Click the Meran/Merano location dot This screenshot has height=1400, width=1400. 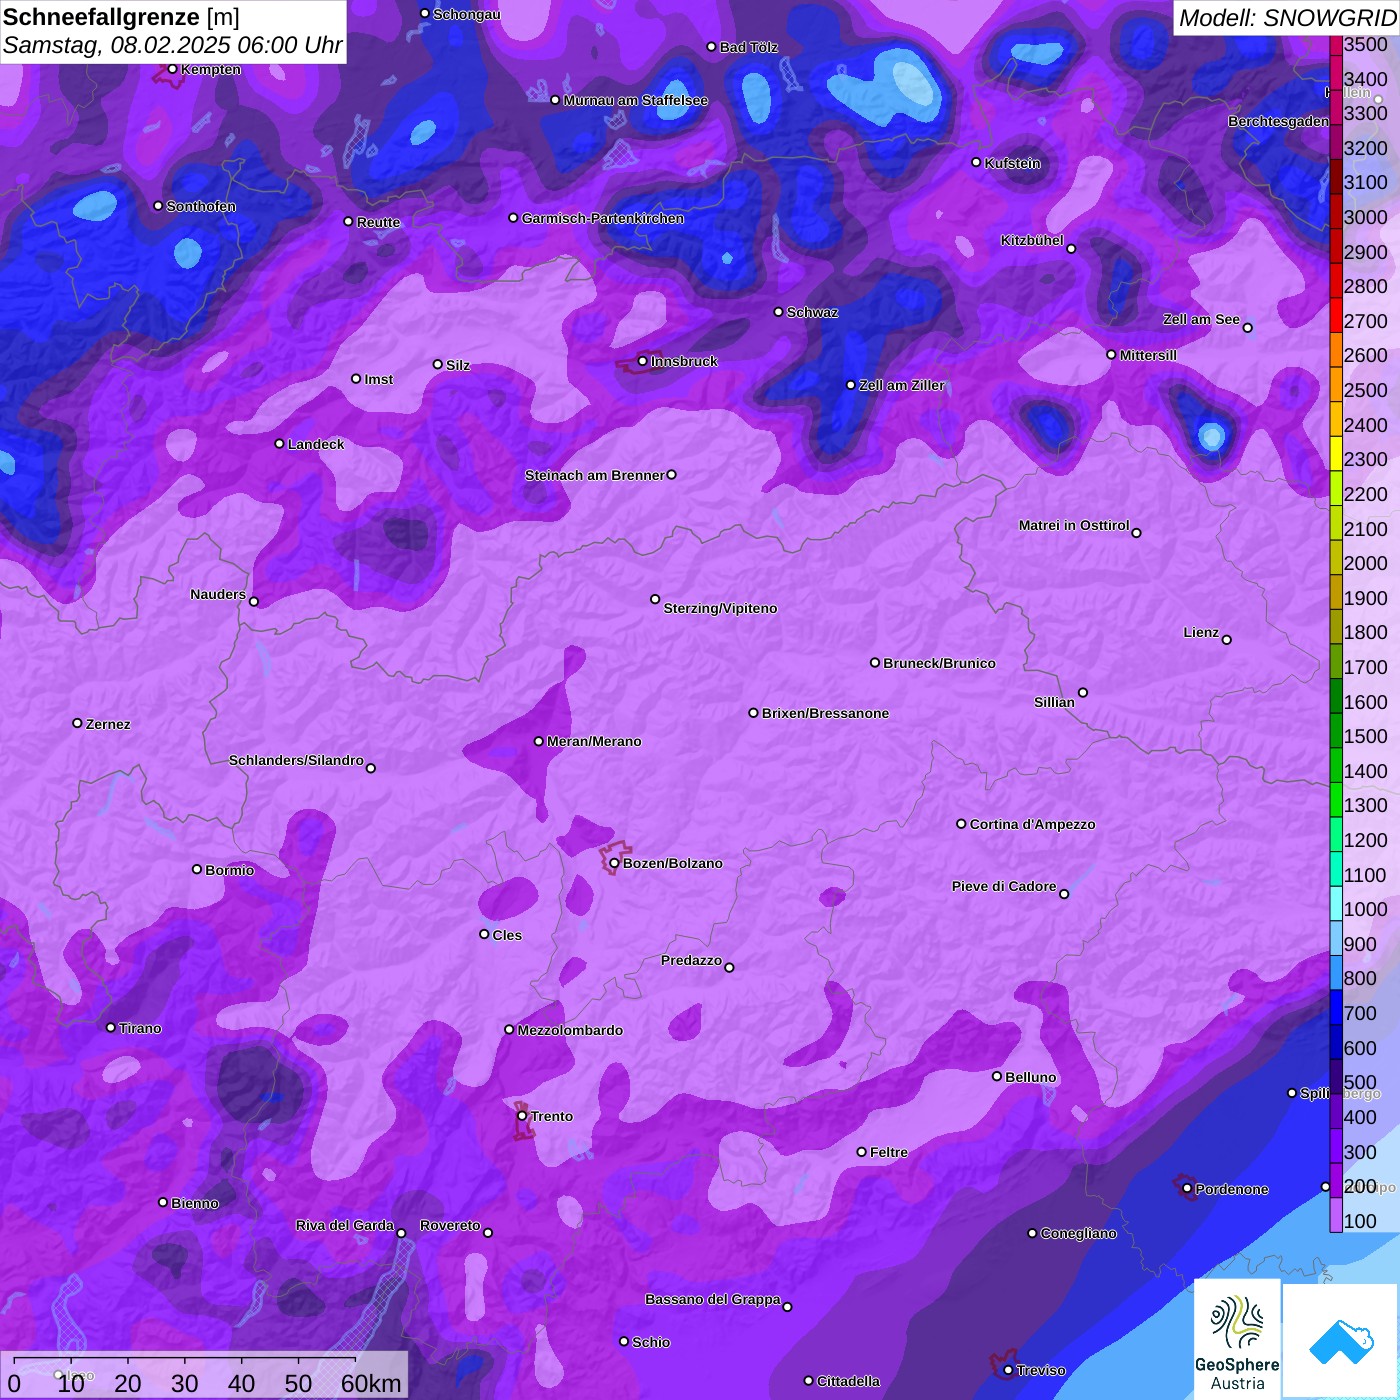click(x=539, y=741)
